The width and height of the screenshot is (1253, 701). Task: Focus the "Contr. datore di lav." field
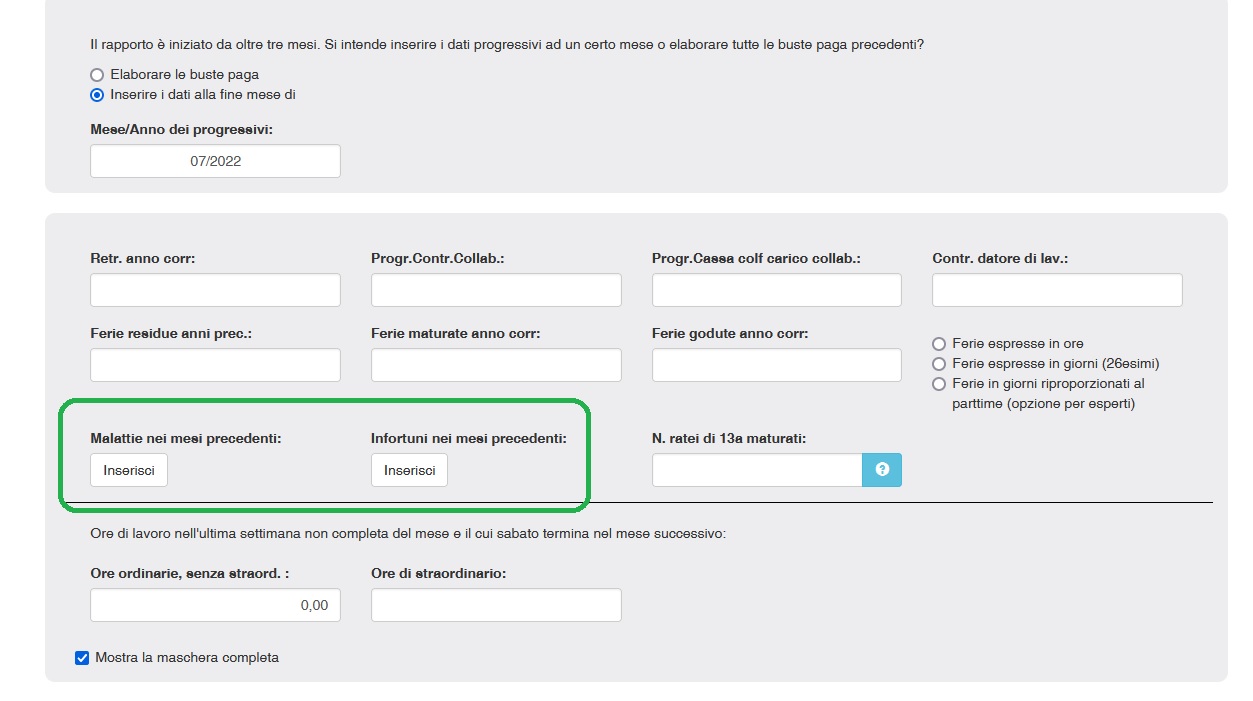1057,290
